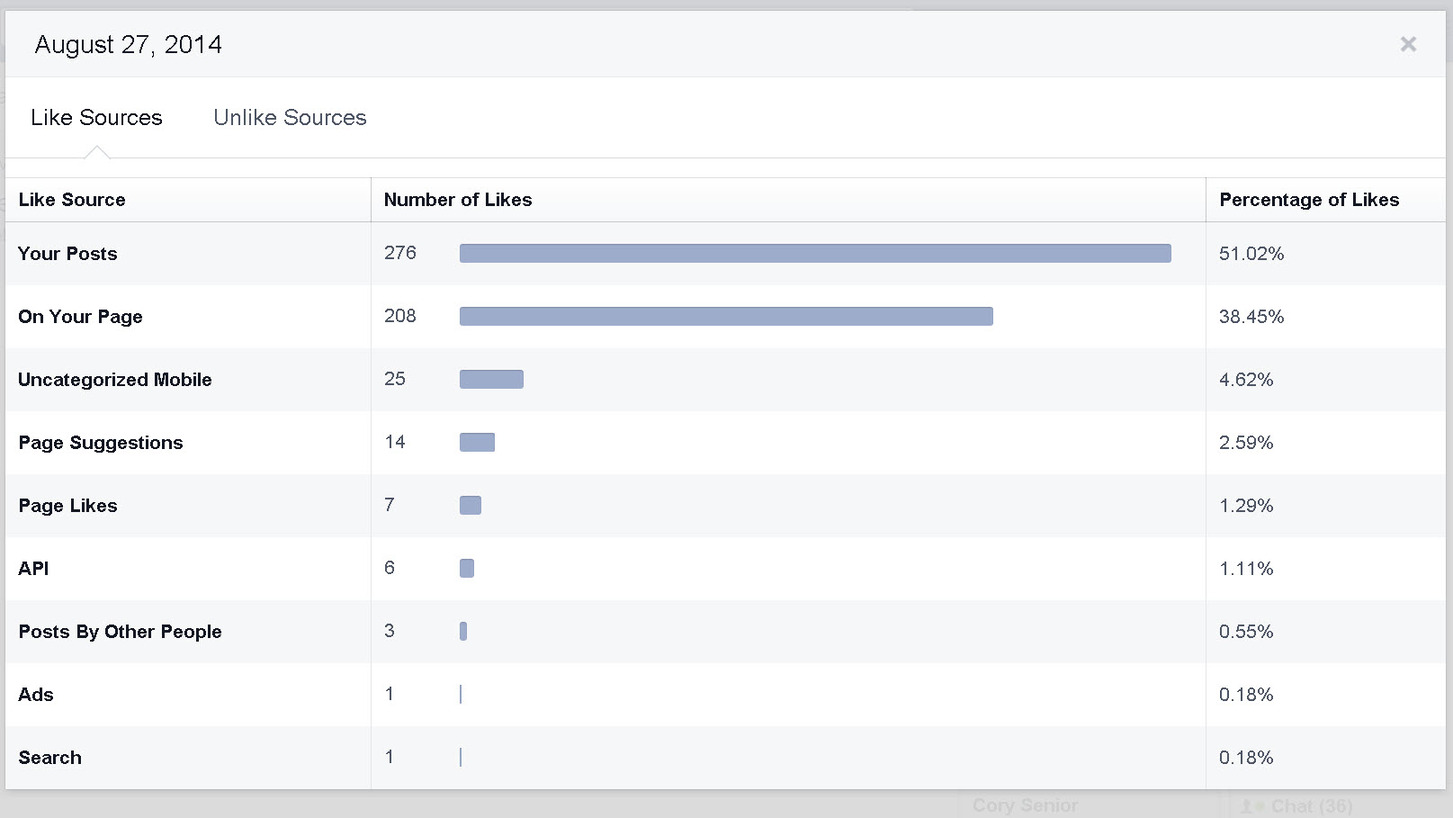This screenshot has width=1453, height=818.
Task: Click the Number of Likes column header
Action: click(x=458, y=200)
